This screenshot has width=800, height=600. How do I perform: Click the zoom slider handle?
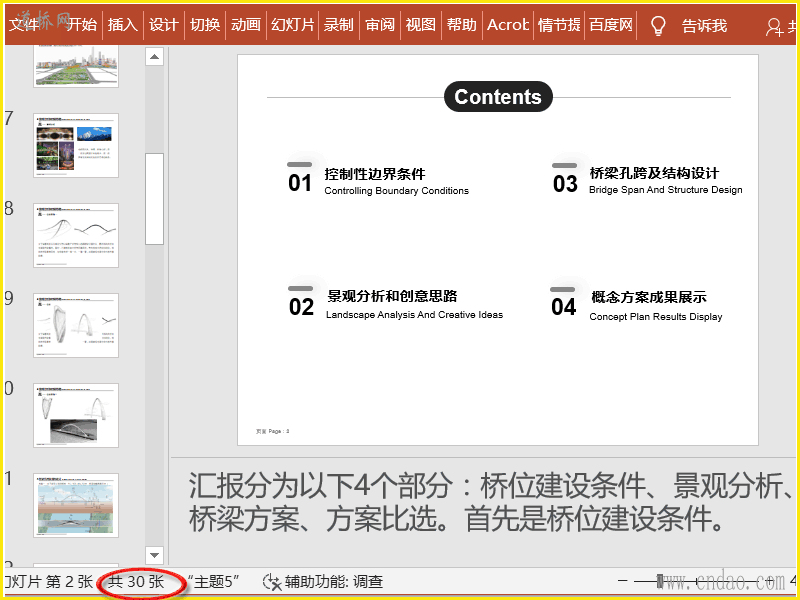point(660,581)
